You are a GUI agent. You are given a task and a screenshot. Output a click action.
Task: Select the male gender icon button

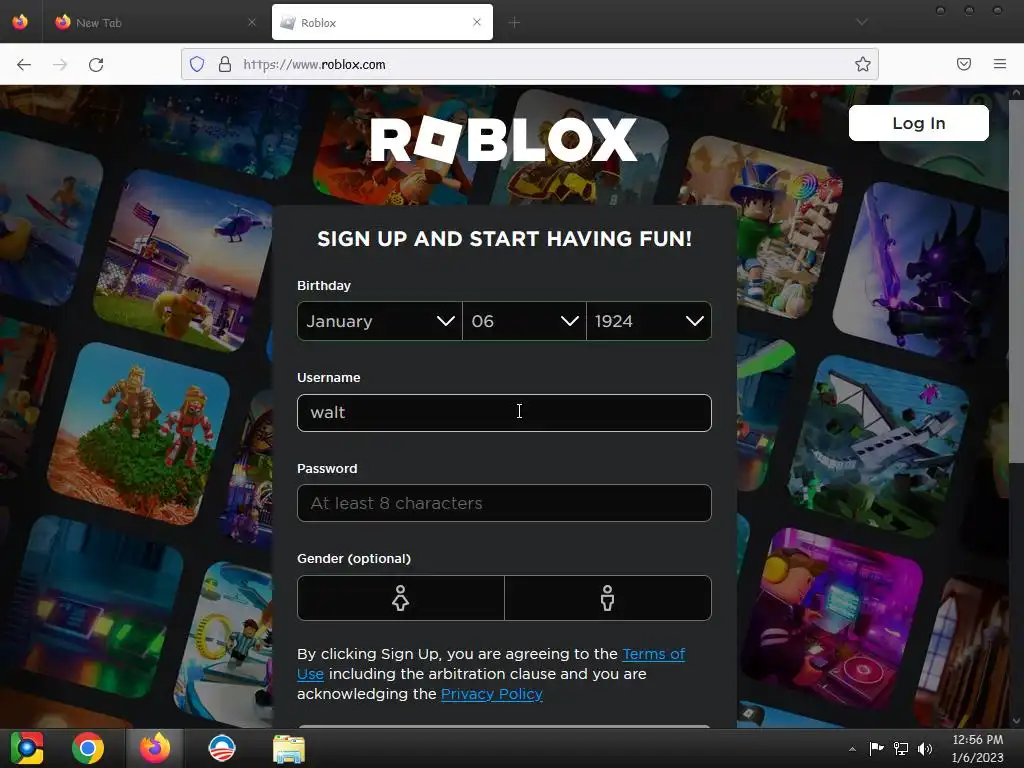pos(608,598)
